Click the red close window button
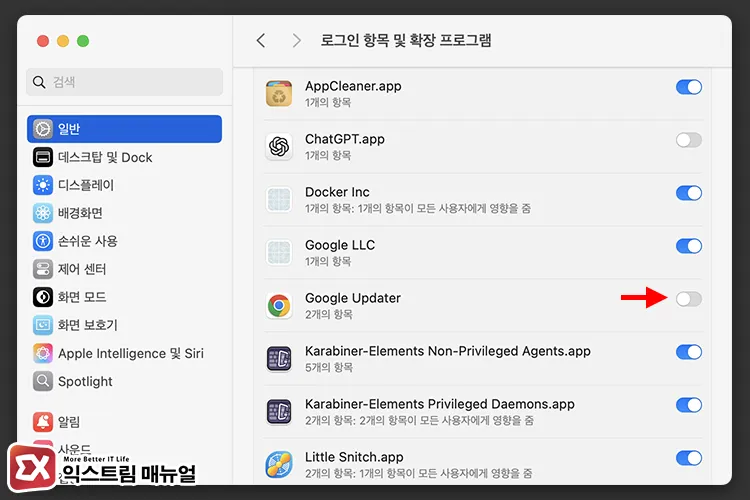 [43, 41]
